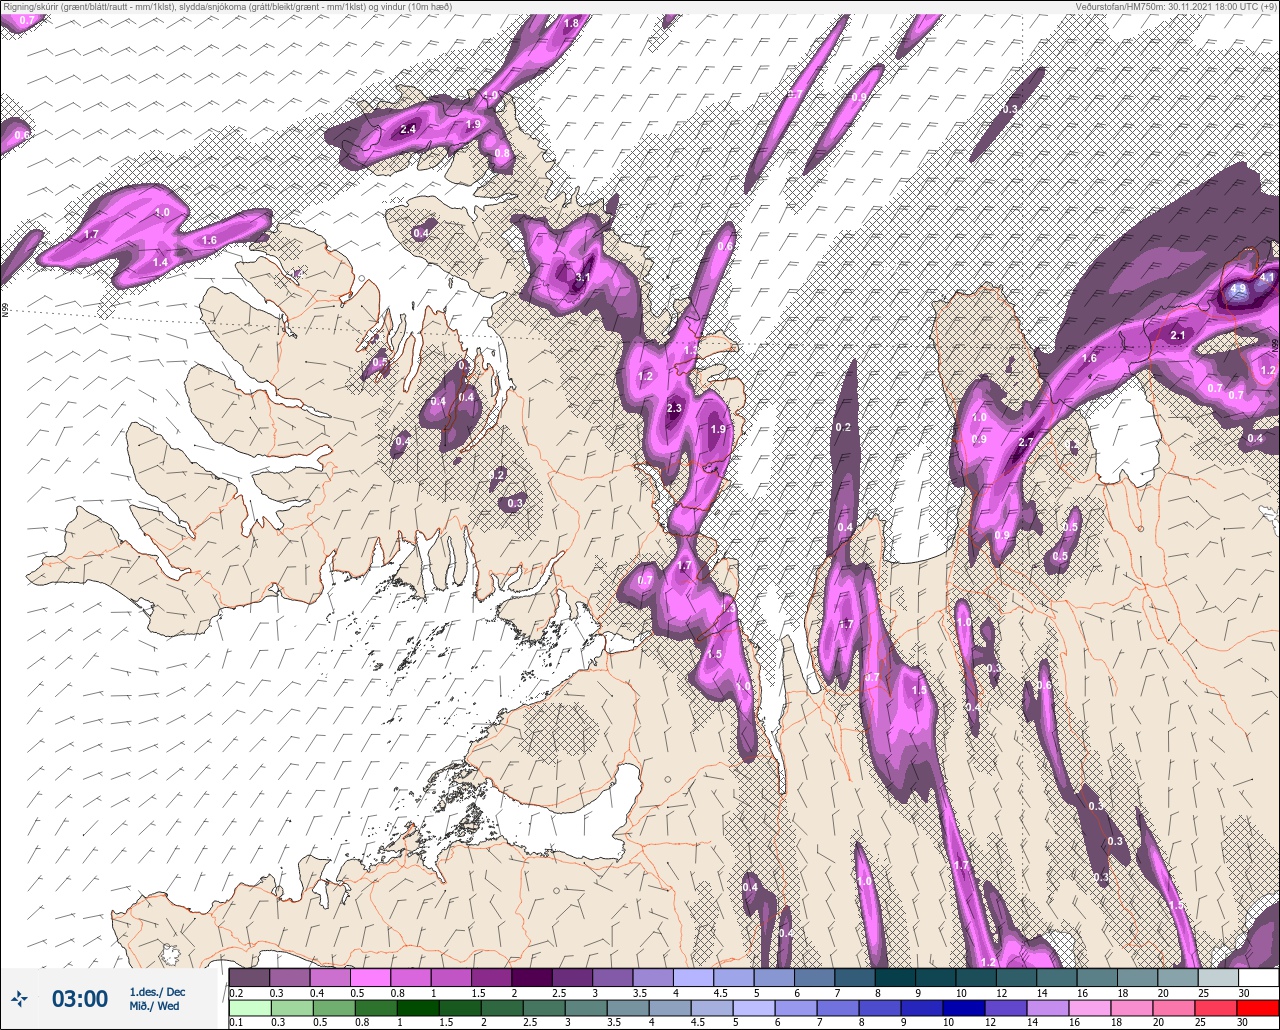This screenshot has width=1280, height=1030.
Task: Select the dark teal top-row swatch starting at 8
Action: tap(895, 977)
